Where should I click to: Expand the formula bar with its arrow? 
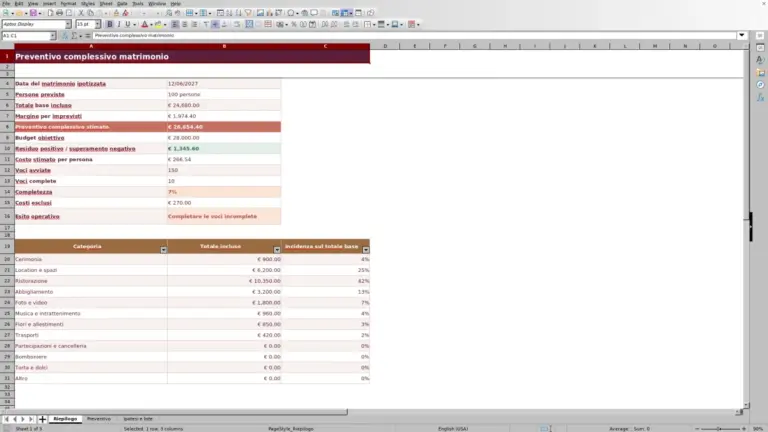(742, 35)
